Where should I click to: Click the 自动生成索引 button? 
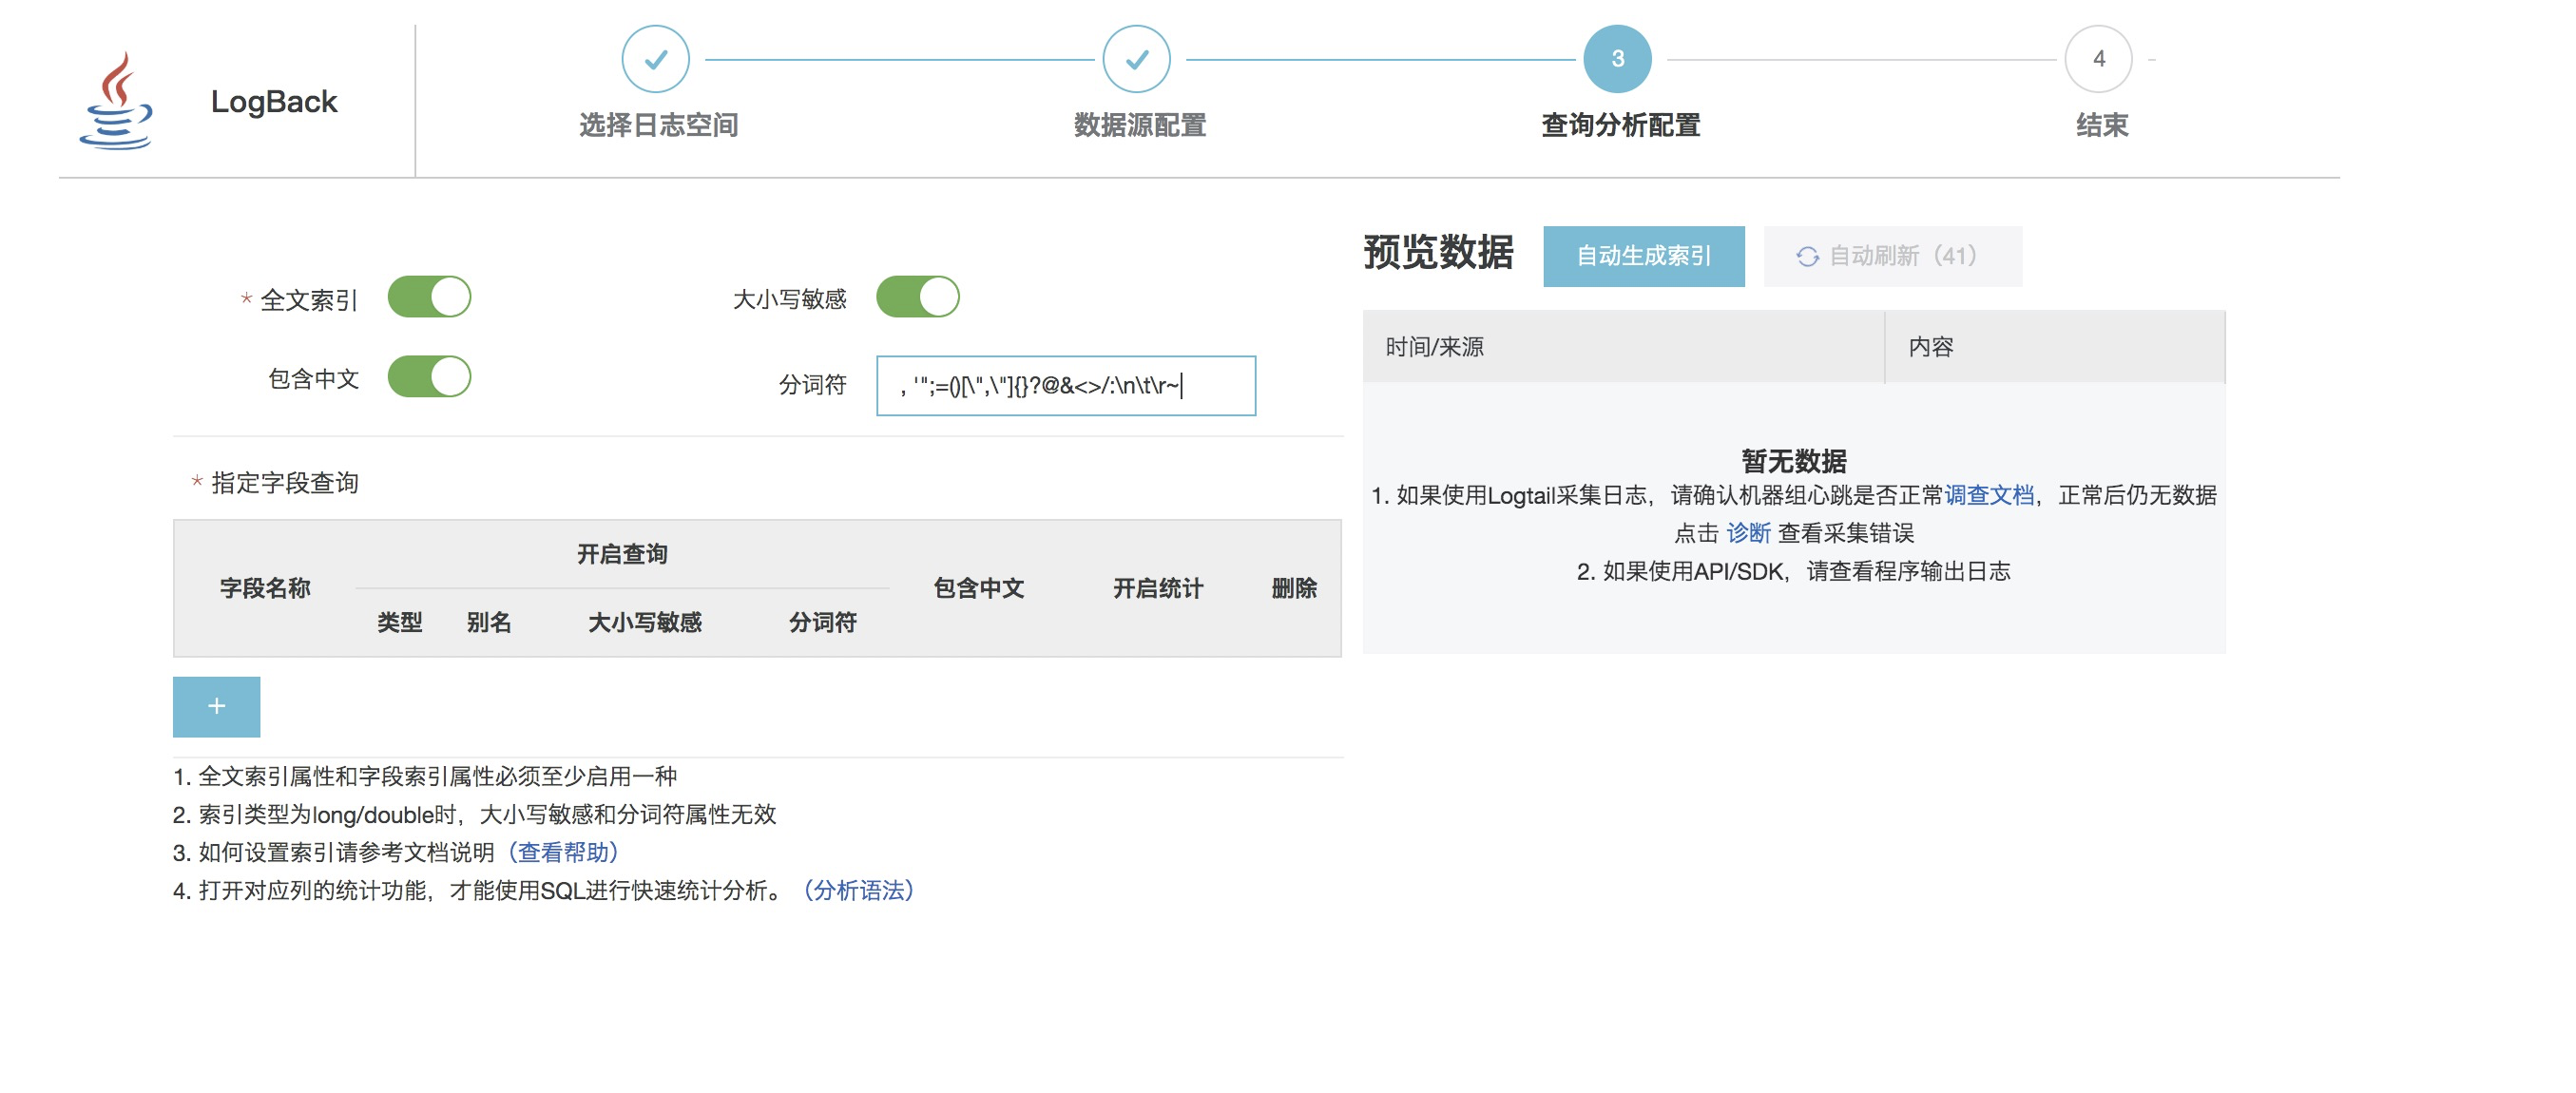[x=1643, y=256]
